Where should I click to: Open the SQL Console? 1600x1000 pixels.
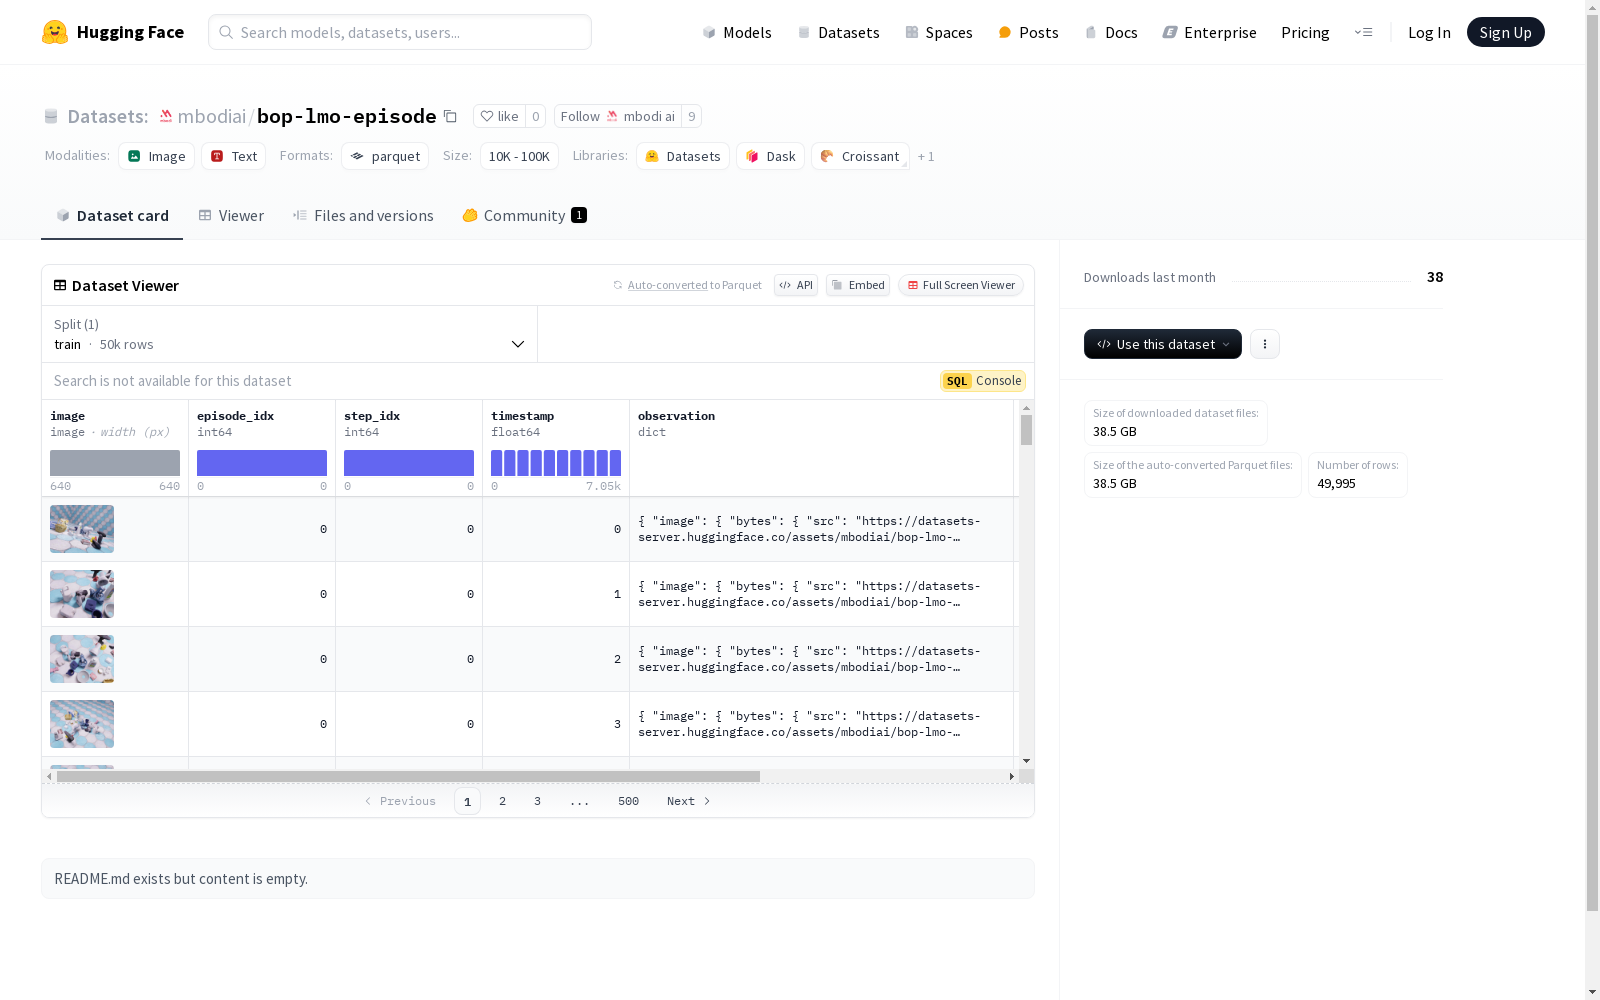click(982, 381)
